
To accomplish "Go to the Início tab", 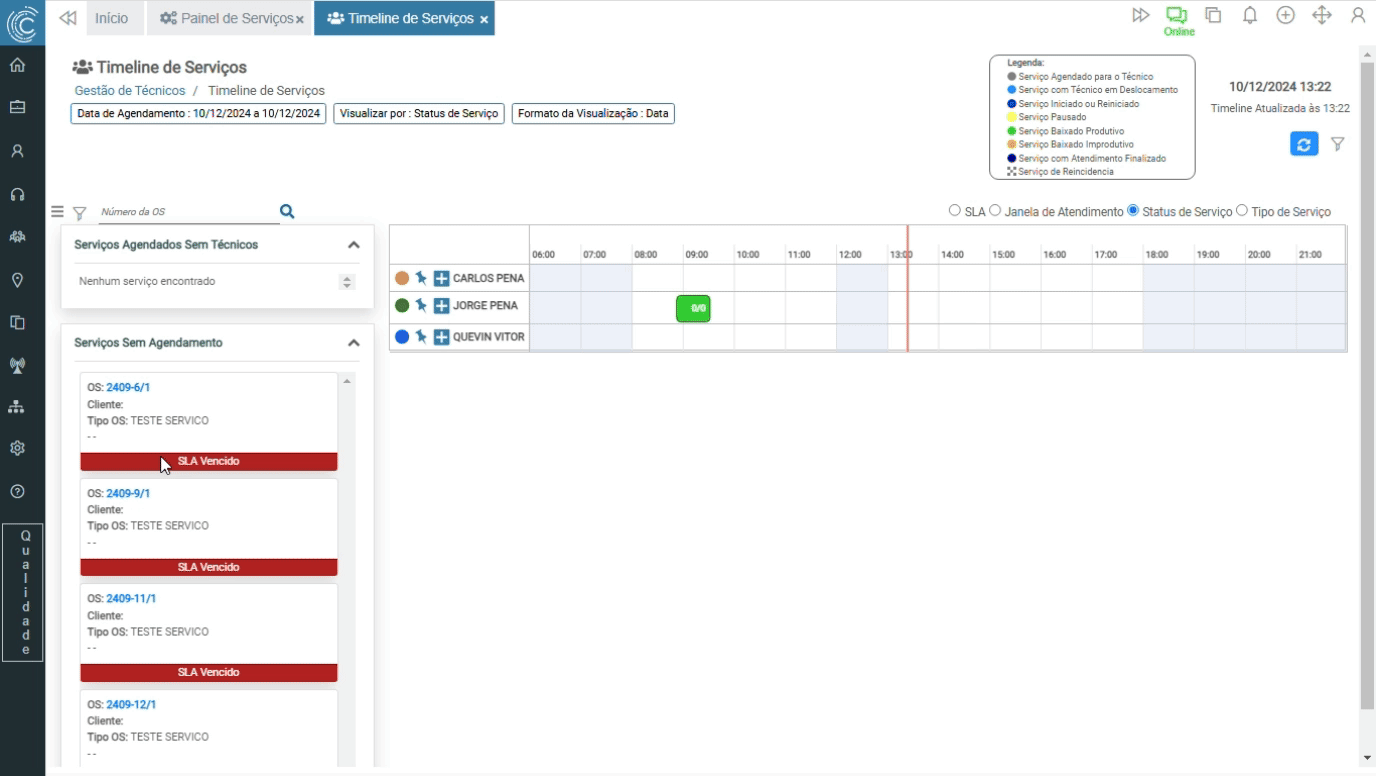I will point(111,18).
